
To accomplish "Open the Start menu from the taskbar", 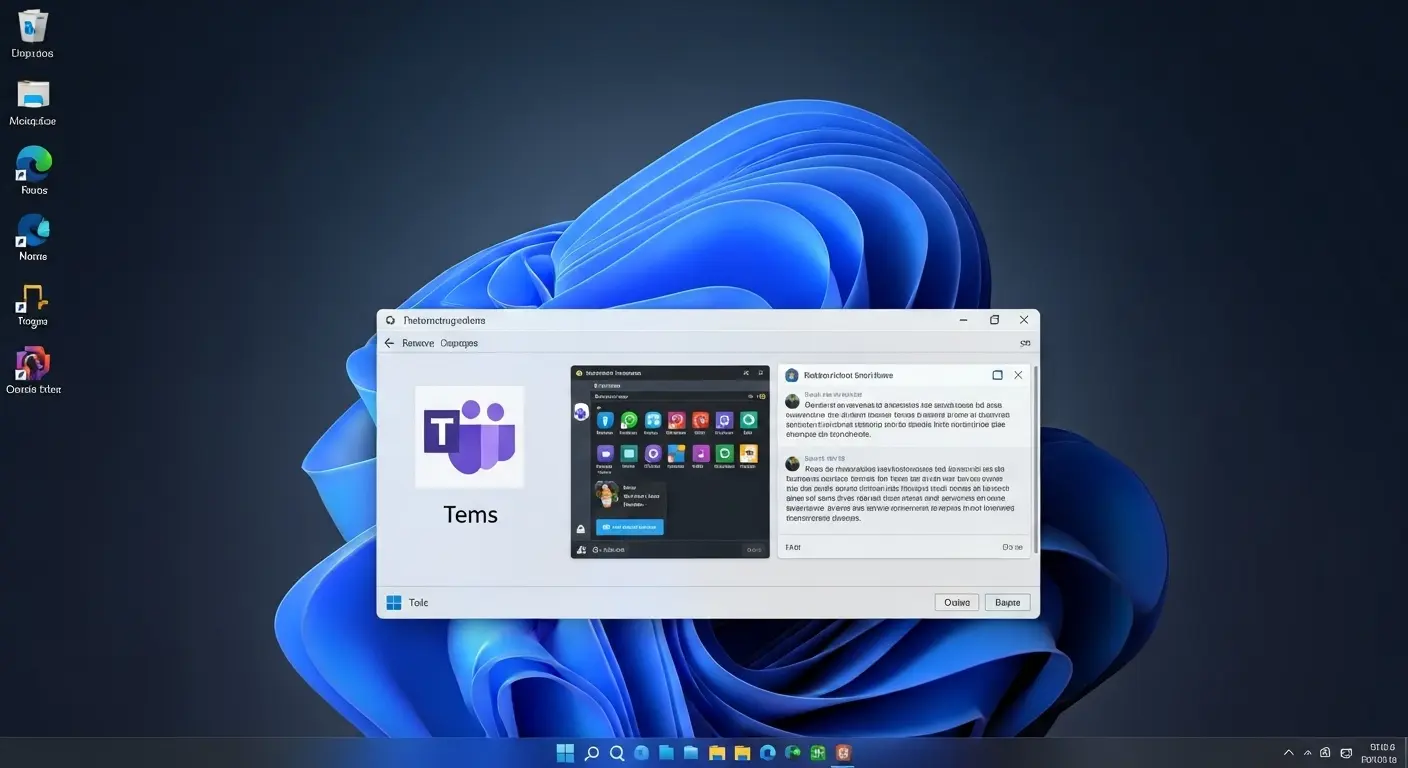I will (x=565, y=753).
